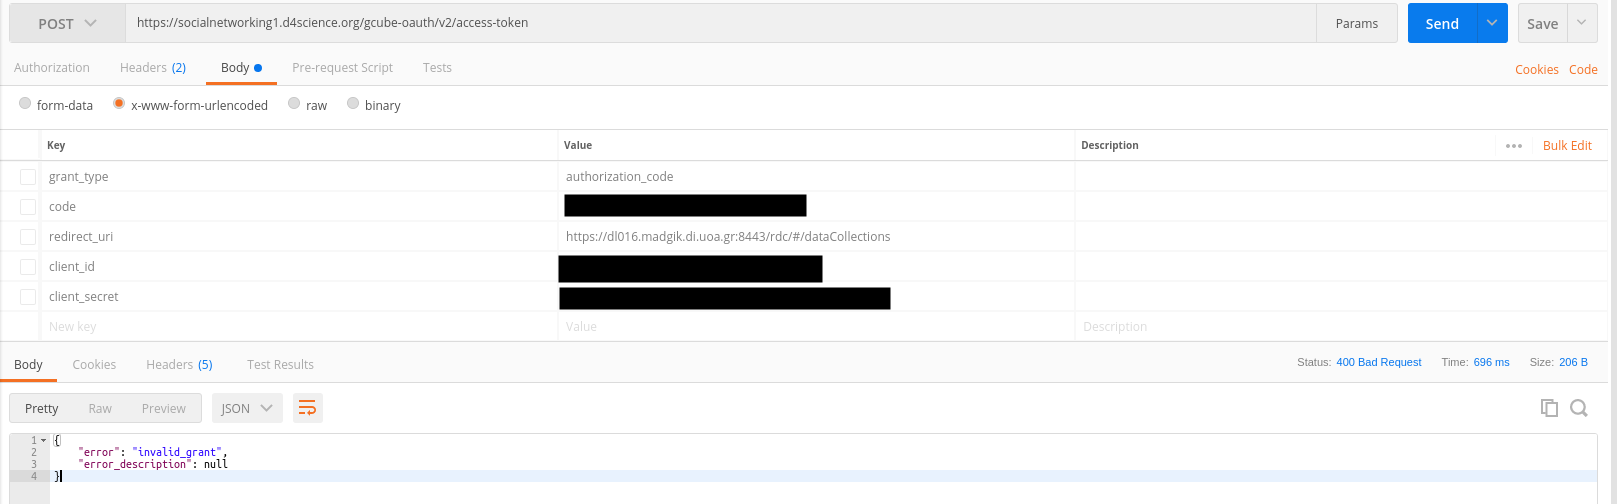Expand the Send button dropdown arrow
Image resolution: width=1619 pixels, height=504 pixels.
click(x=1492, y=24)
